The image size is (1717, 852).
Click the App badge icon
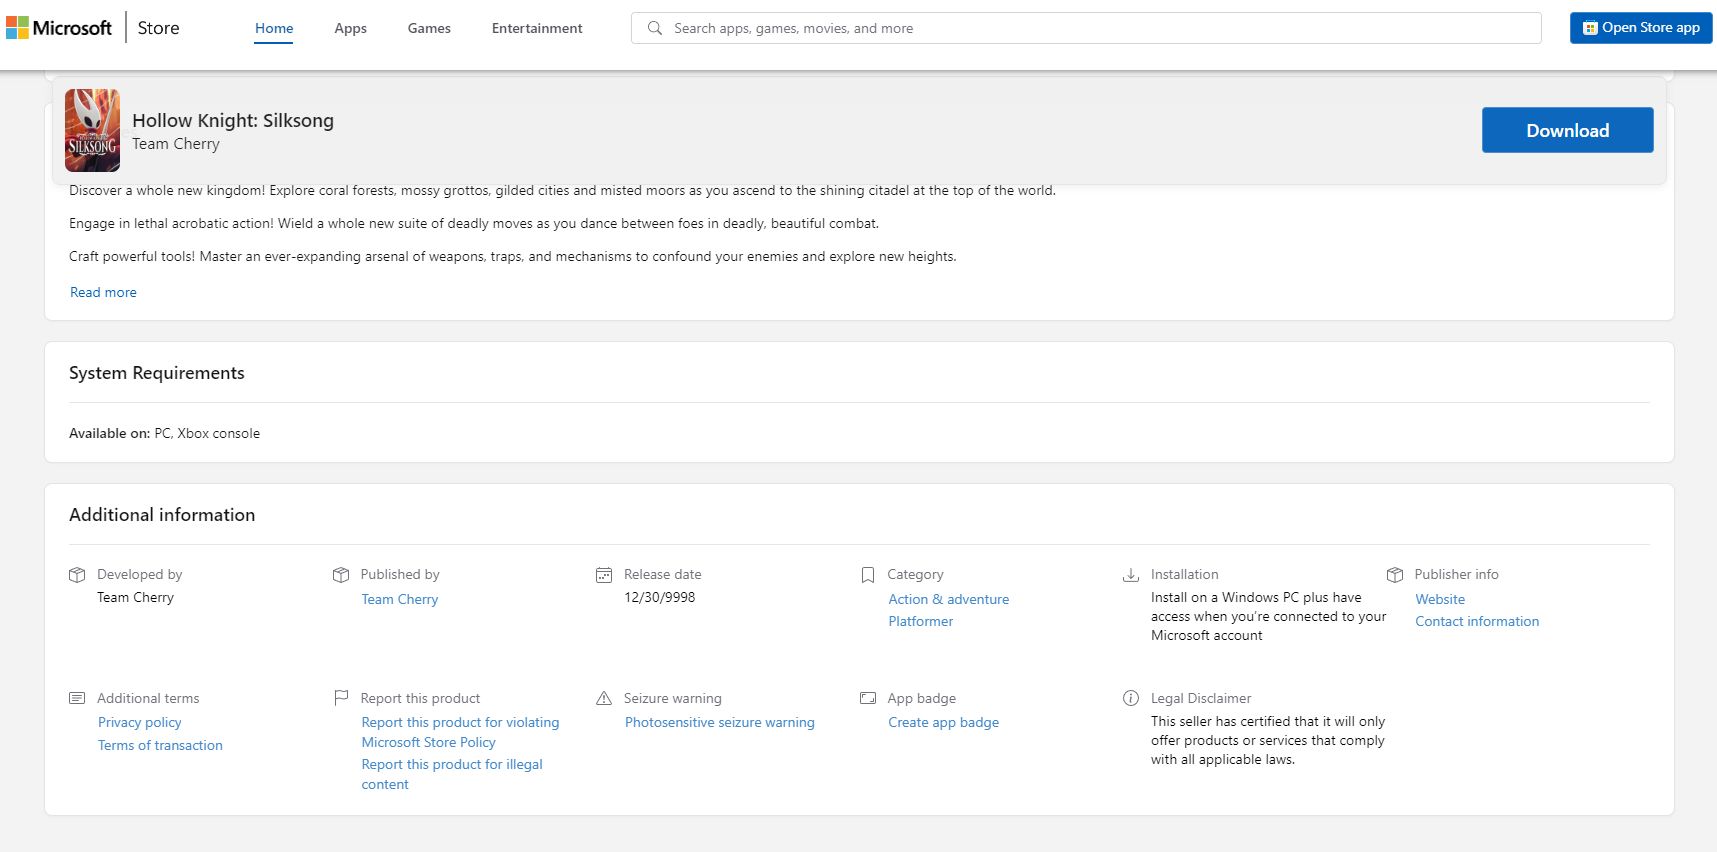868,698
